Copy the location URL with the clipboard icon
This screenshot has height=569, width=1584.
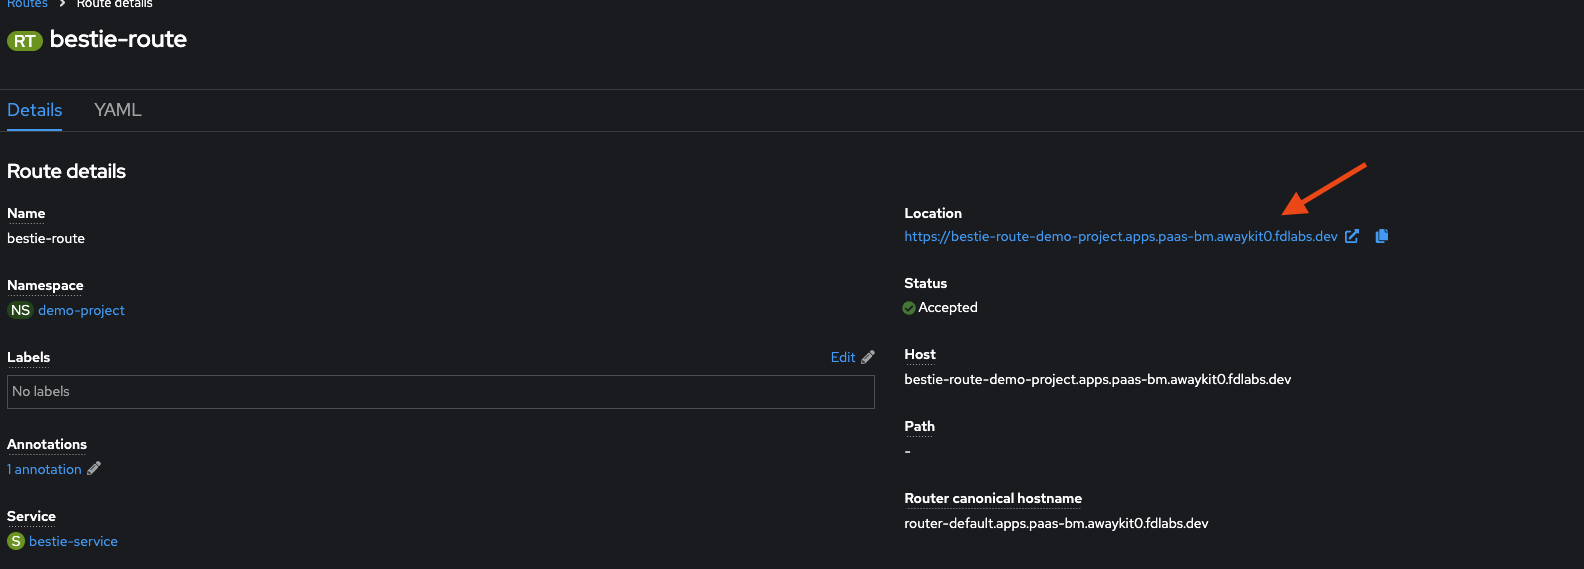1382,236
